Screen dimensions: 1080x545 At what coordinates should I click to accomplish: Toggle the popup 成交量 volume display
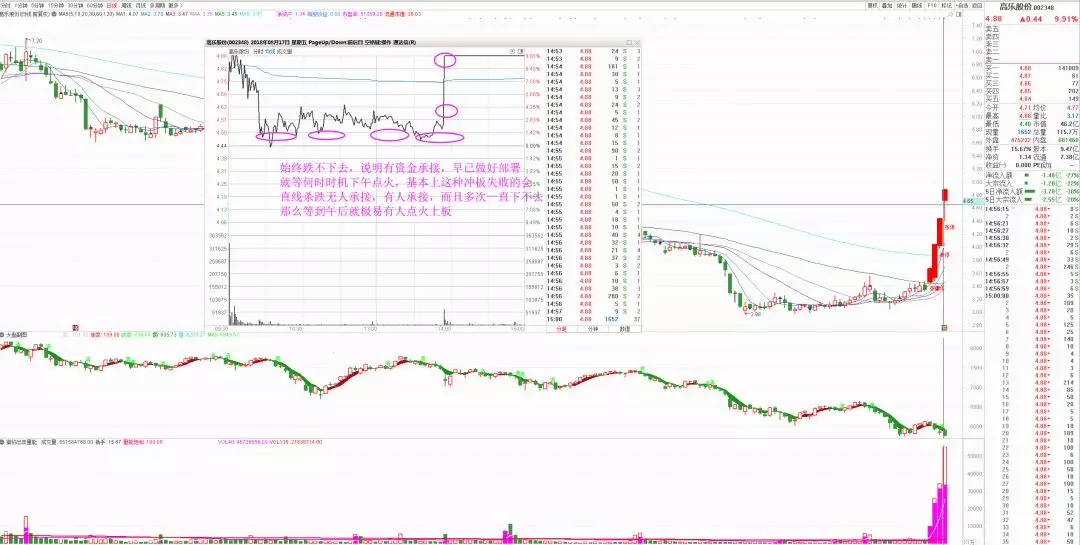[x=284, y=51]
